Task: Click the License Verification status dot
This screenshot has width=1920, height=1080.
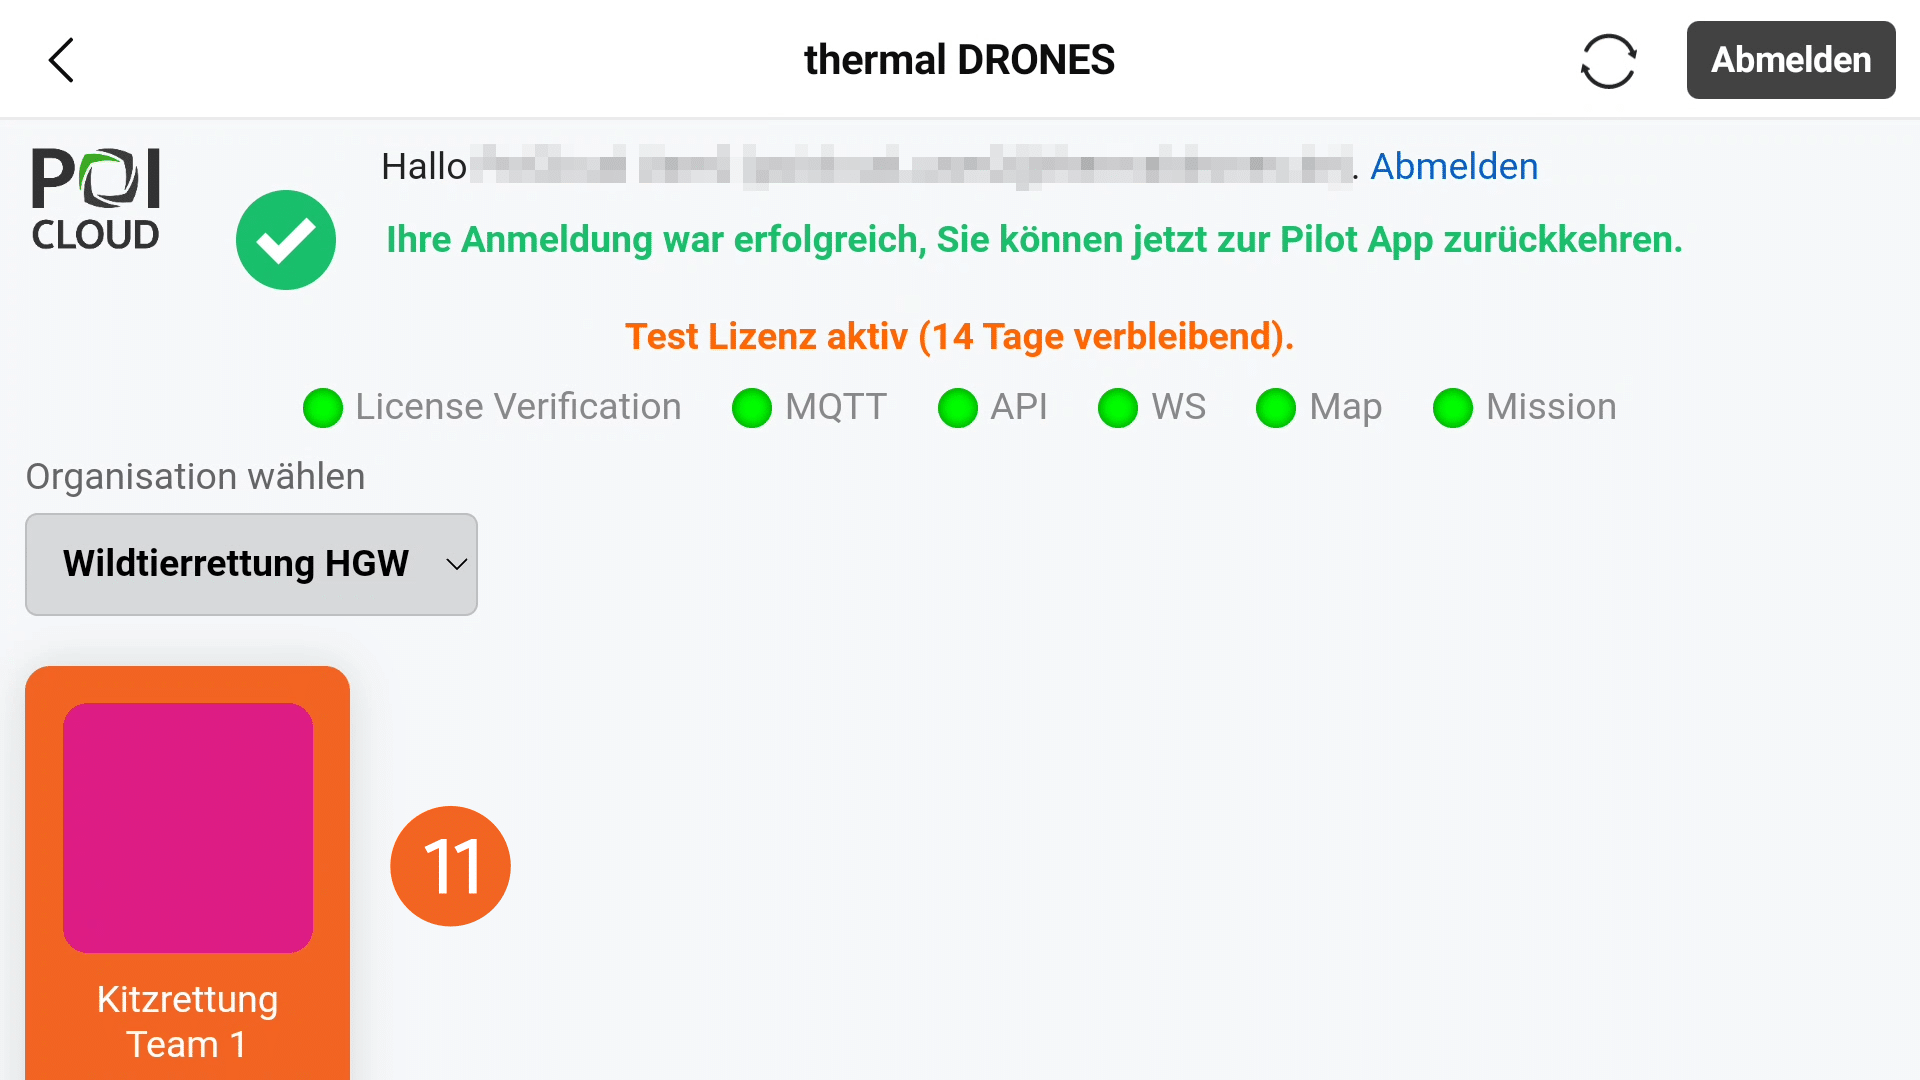Action: pos(323,408)
